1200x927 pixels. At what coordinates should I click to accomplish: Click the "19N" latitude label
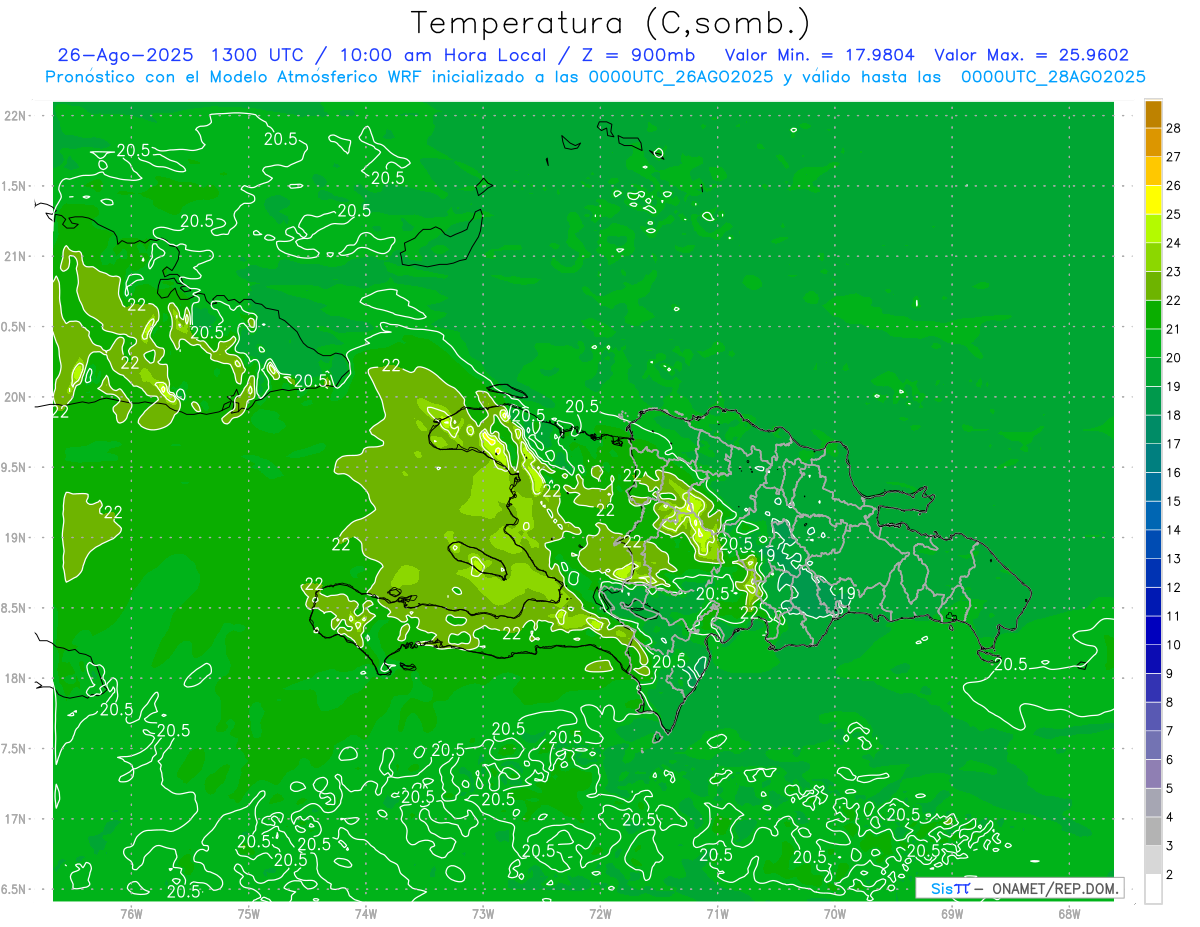click(x=15, y=538)
